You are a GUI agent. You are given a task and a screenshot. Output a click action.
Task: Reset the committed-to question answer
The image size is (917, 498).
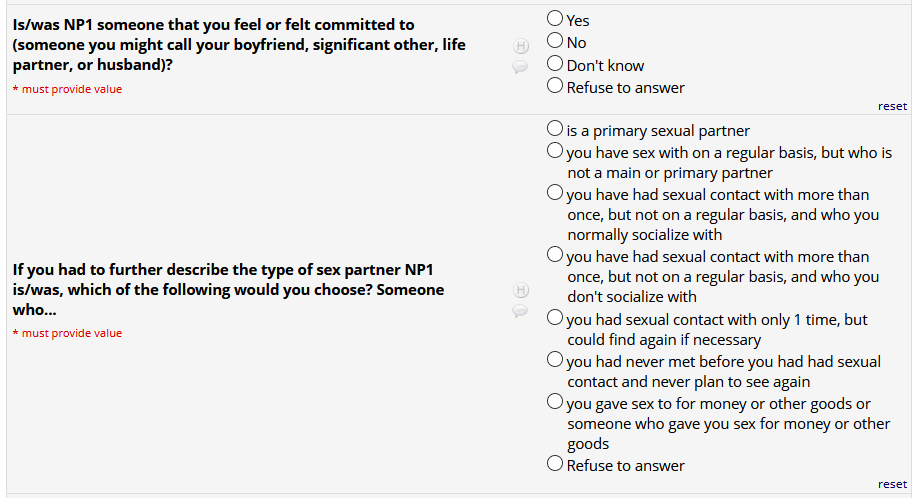(x=892, y=106)
